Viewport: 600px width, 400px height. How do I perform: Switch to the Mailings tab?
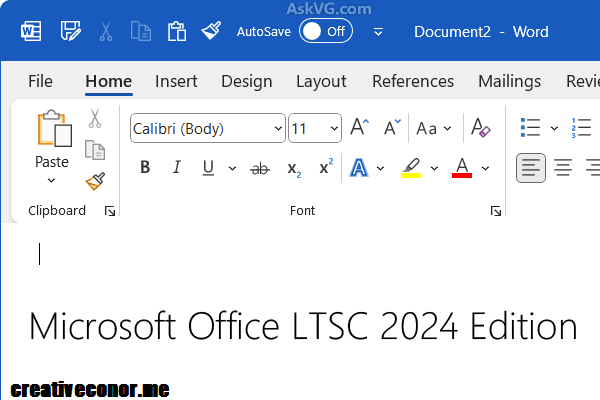tap(510, 82)
